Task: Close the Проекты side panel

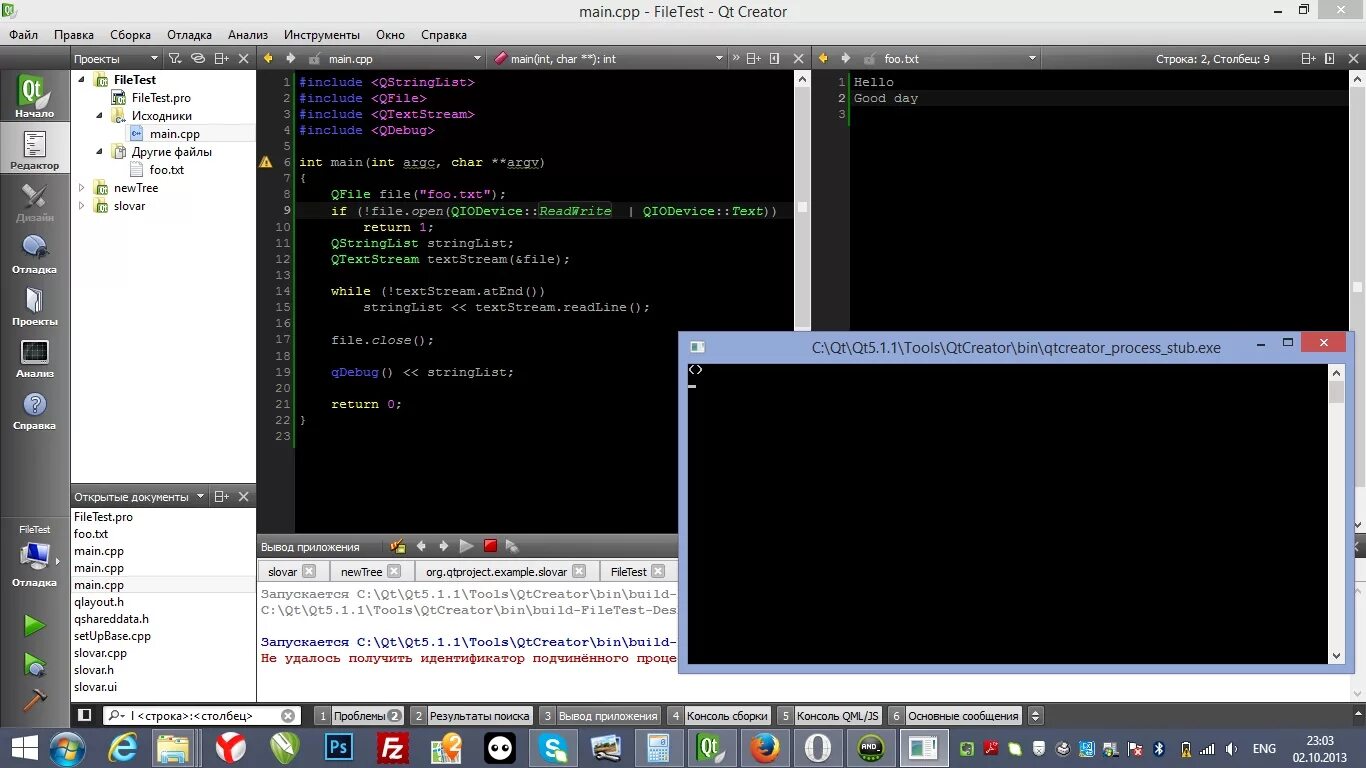Action: click(244, 59)
